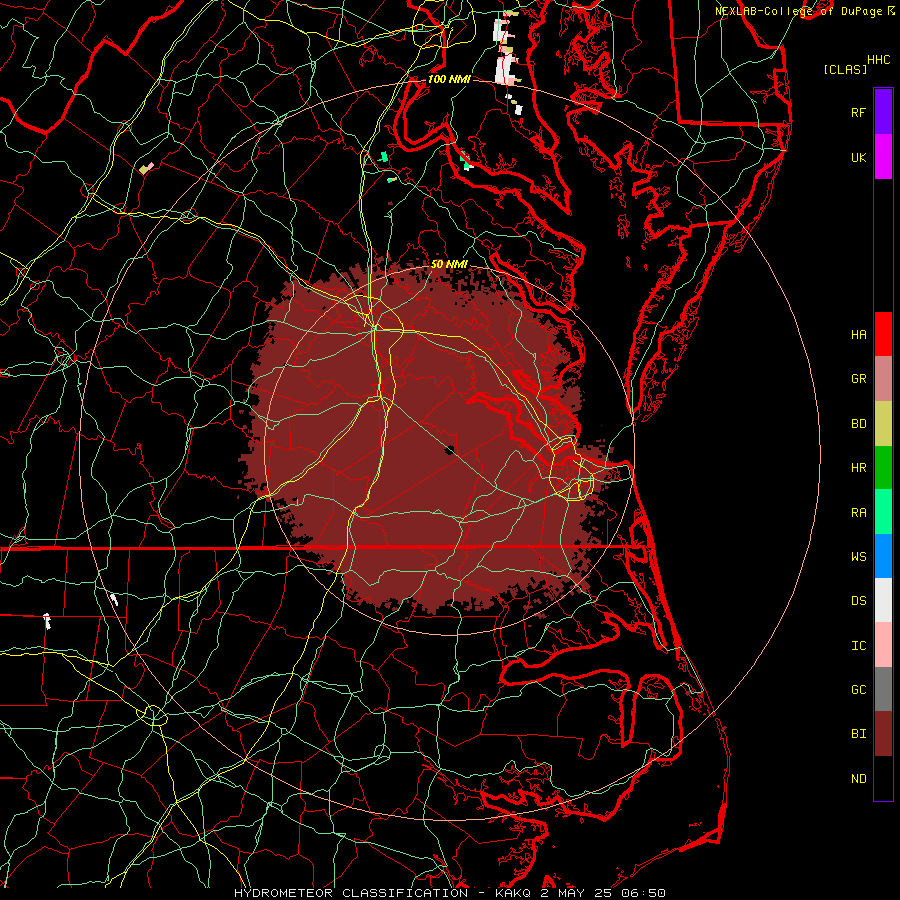Click the DS white legend swatch
The height and width of the screenshot is (900, 900).
coord(883,600)
